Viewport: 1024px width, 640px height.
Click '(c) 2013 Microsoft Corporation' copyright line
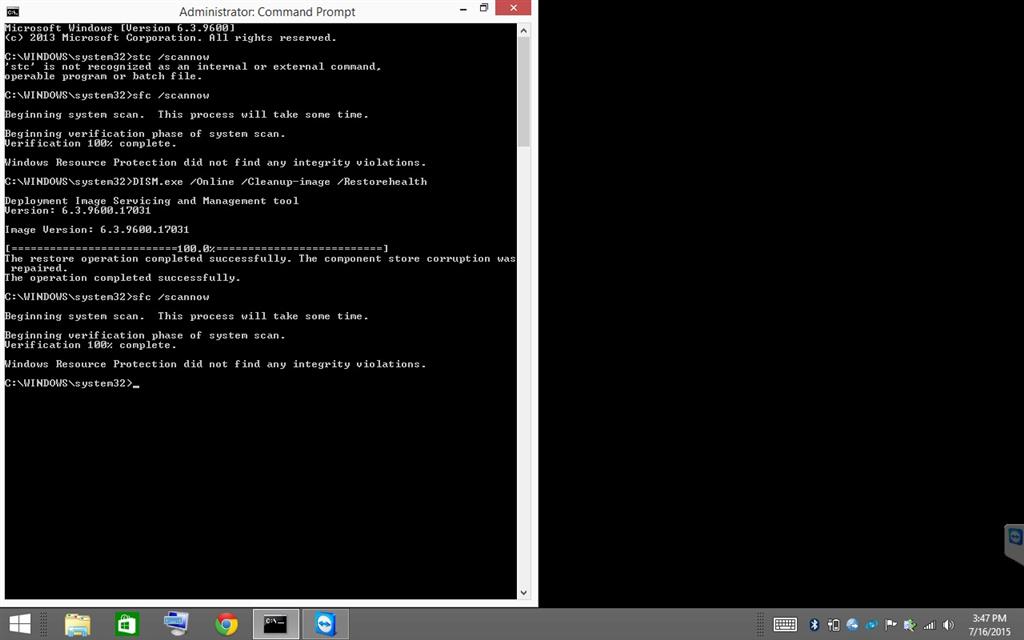170,38
